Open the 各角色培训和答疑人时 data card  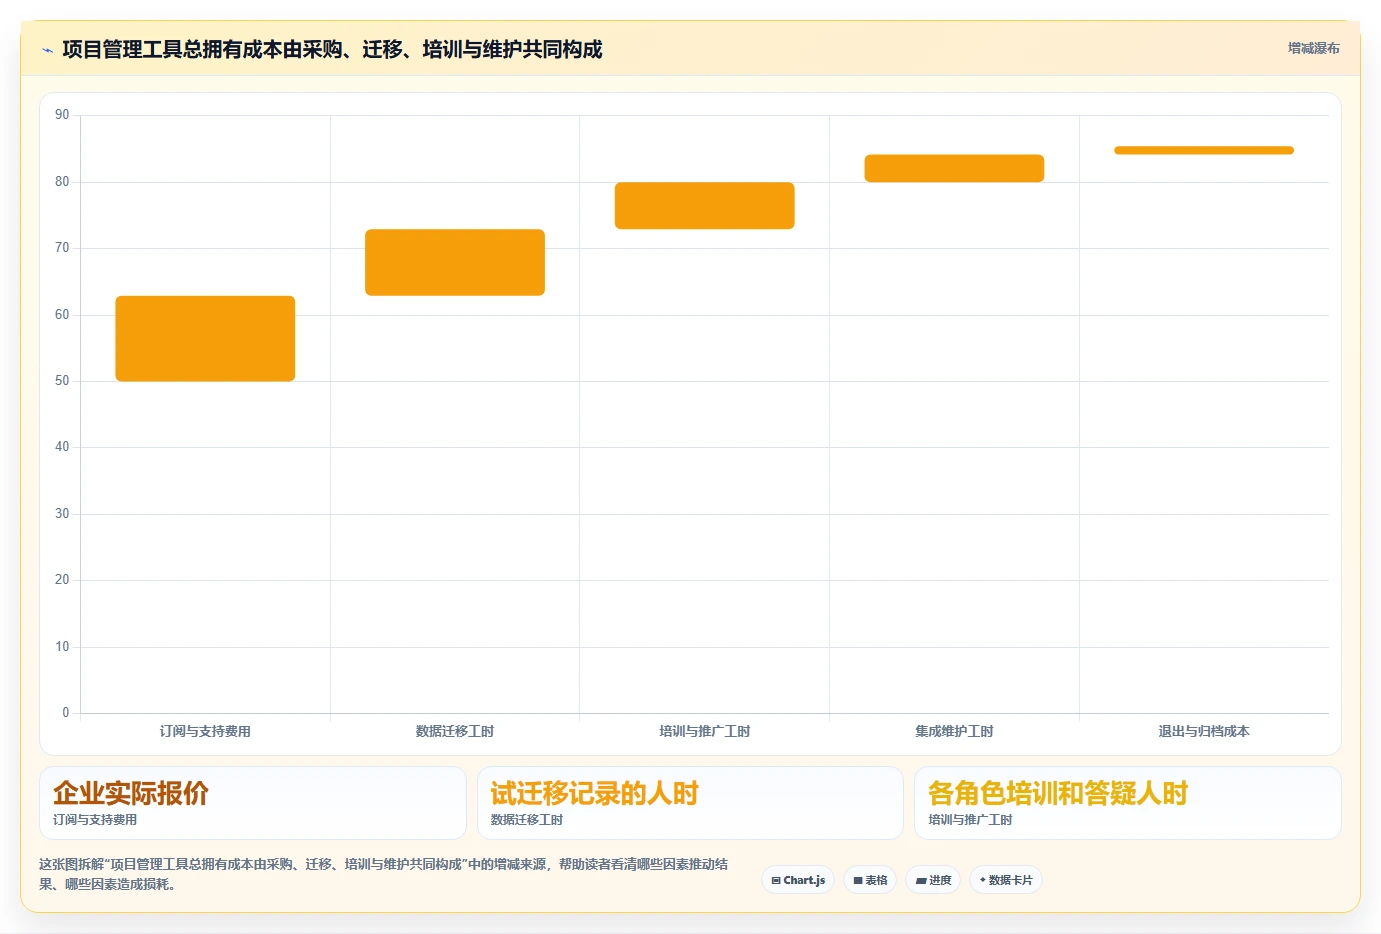[x=1128, y=803]
